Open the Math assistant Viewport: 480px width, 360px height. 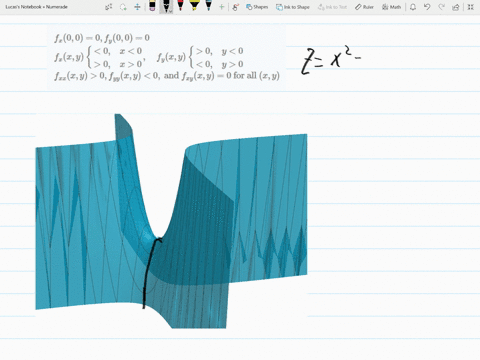tap(391, 7)
